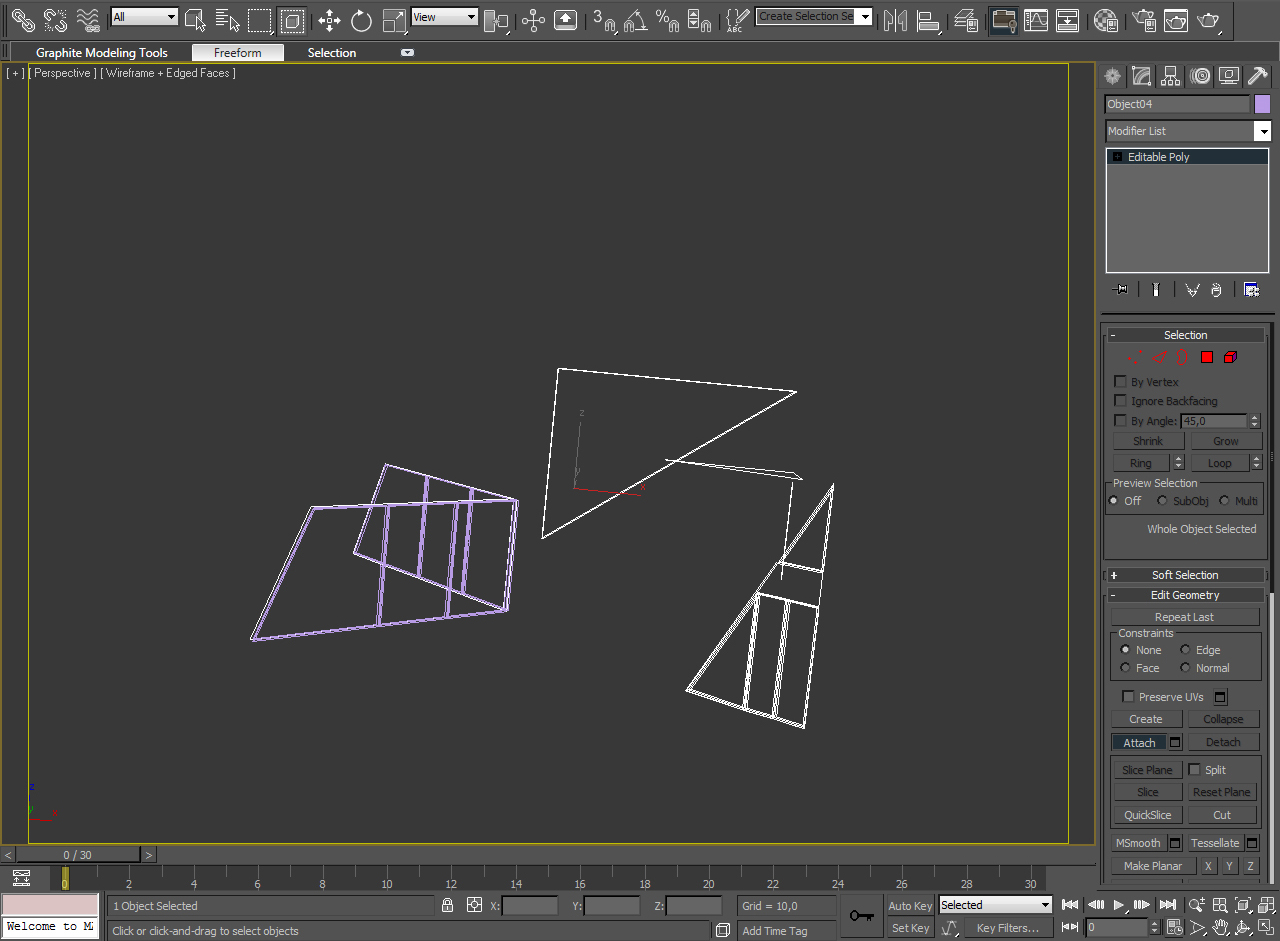The width and height of the screenshot is (1280, 941).
Task: Switch to the Utilities hammer panel
Action: pyautogui.click(x=1257, y=76)
